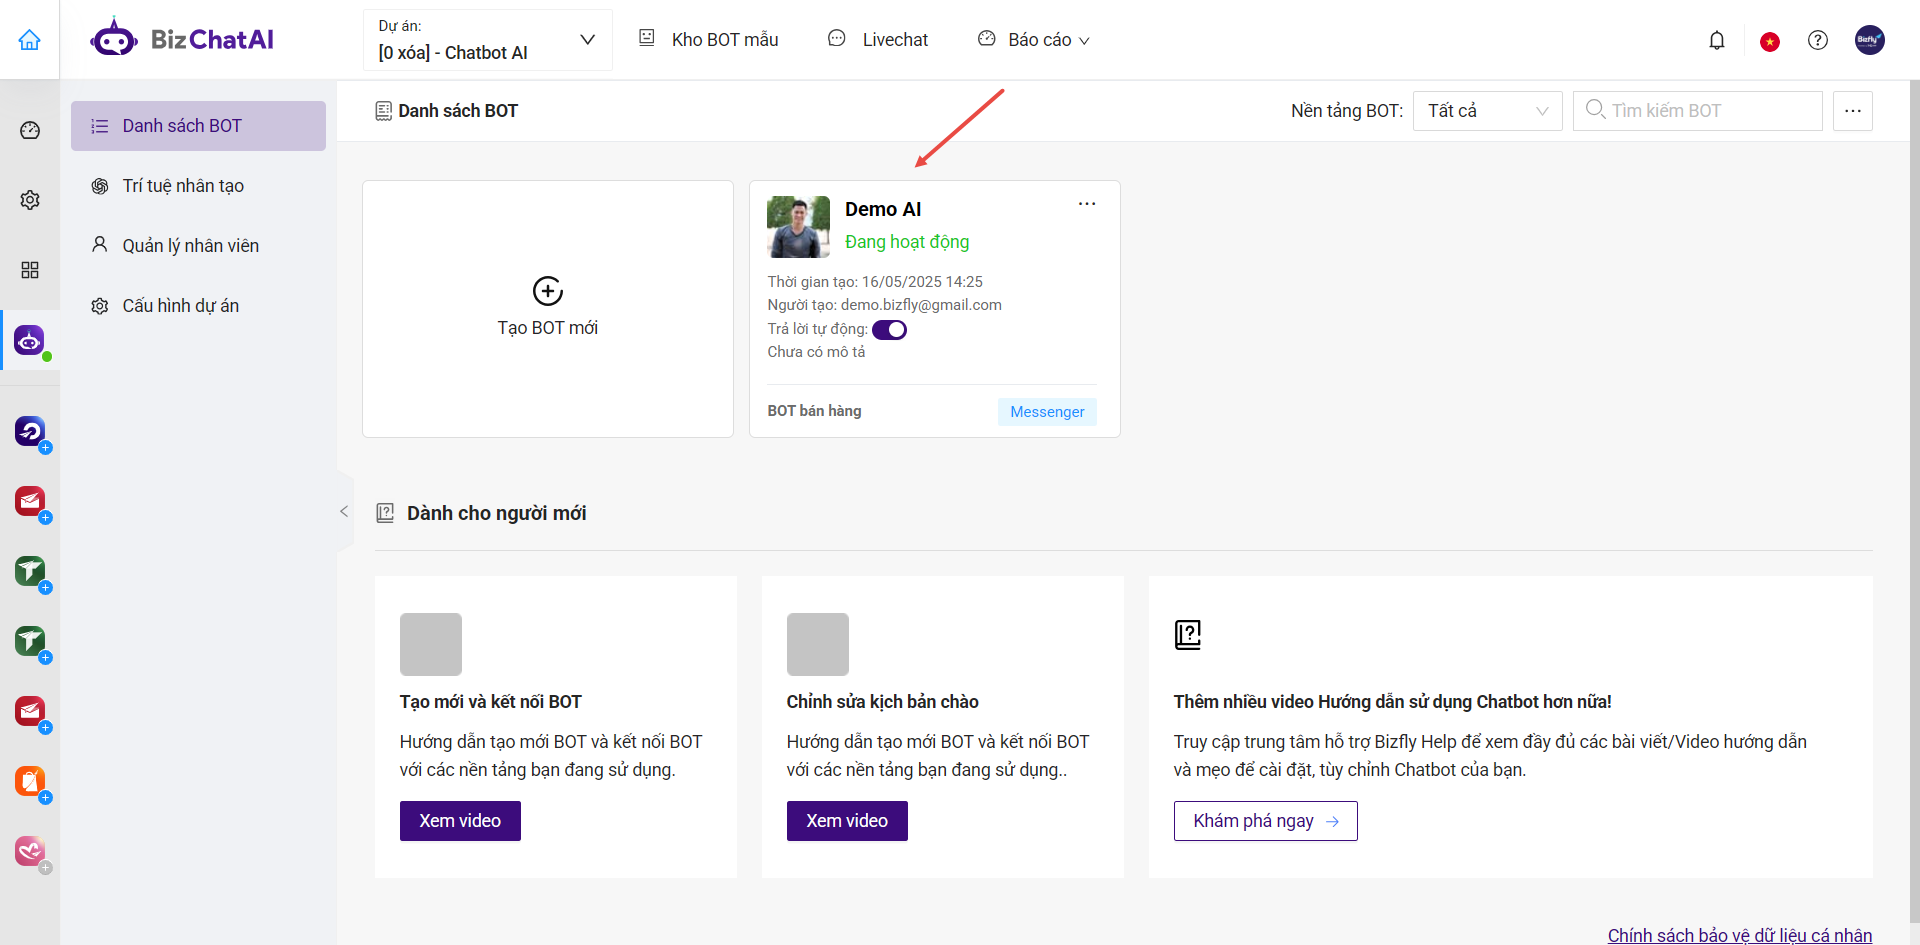The width and height of the screenshot is (1920, 945).
Task: Select the purple chatbot robot app icon
Action: 30,341
